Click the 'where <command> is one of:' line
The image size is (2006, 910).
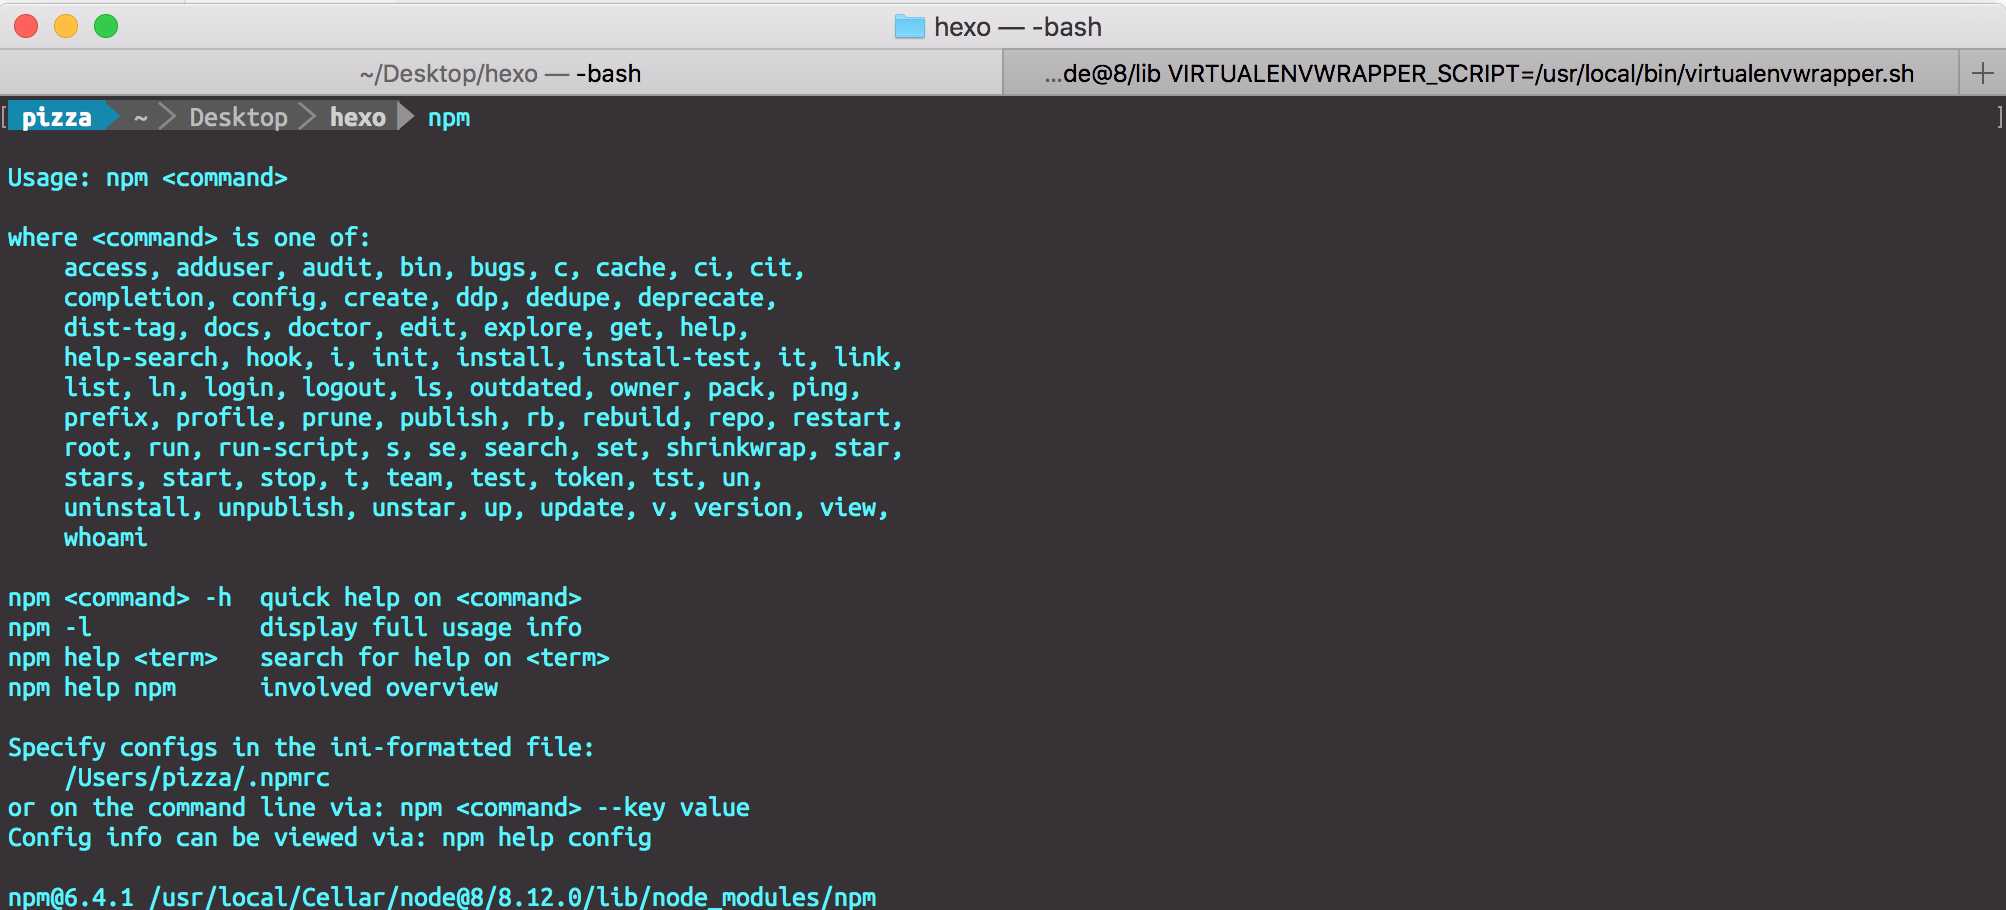[x=189, y=238]
